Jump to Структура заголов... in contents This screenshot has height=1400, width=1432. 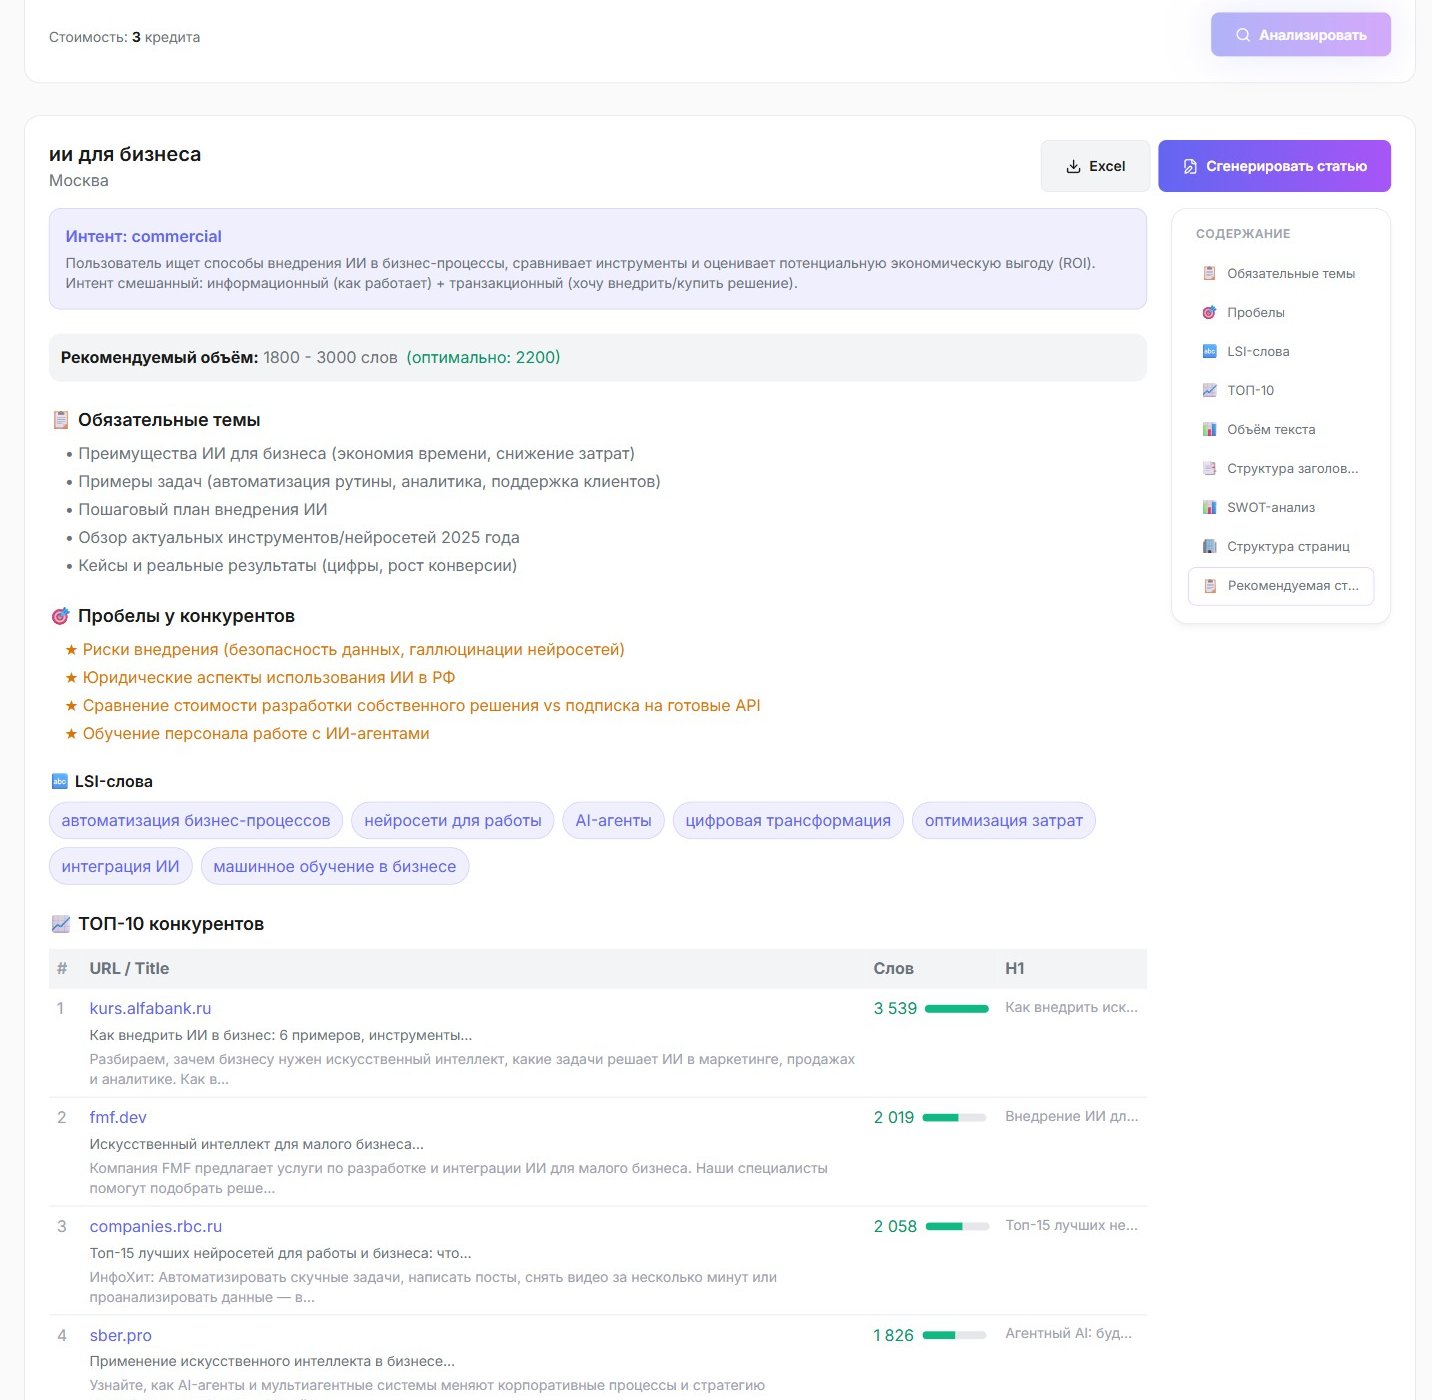(1280, 468)
